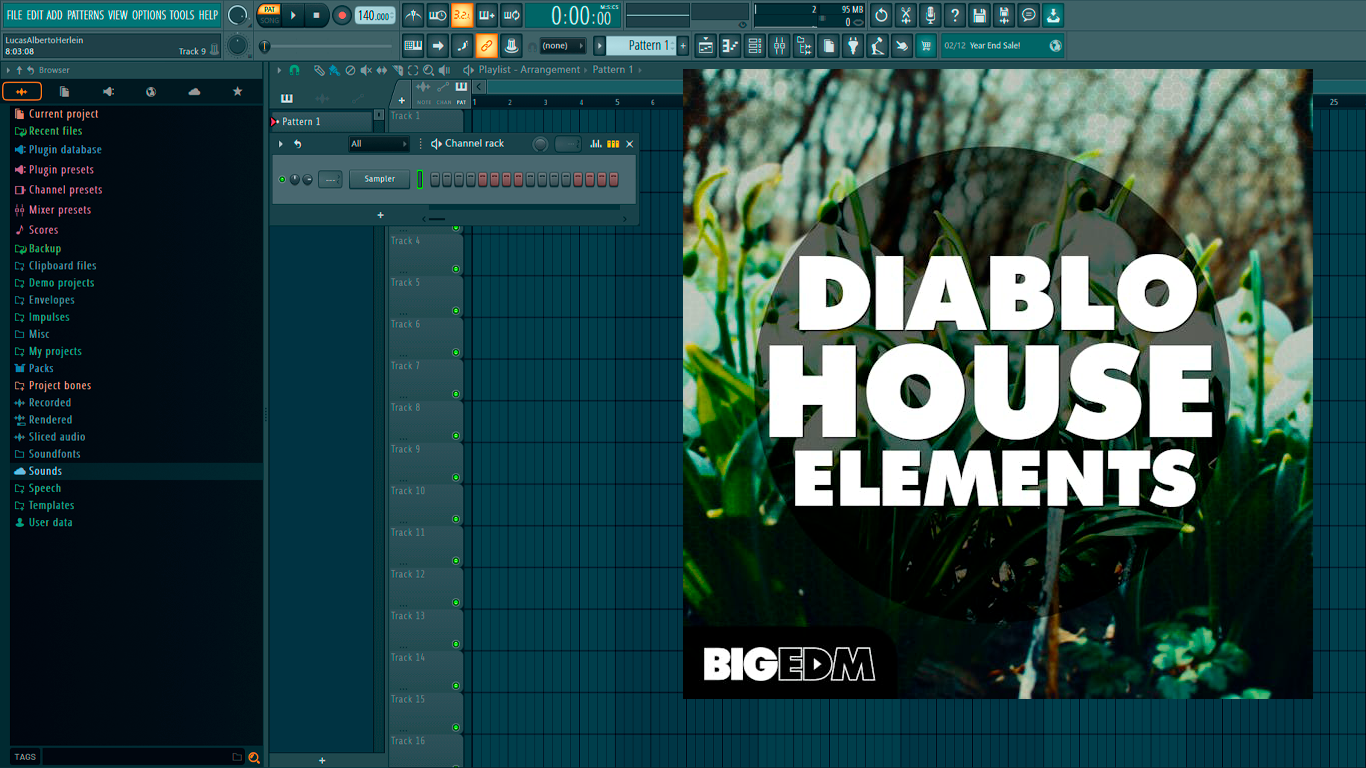1366x768 pixels.
Task: Click the project picker pages icon
Action: click(829, 45)
